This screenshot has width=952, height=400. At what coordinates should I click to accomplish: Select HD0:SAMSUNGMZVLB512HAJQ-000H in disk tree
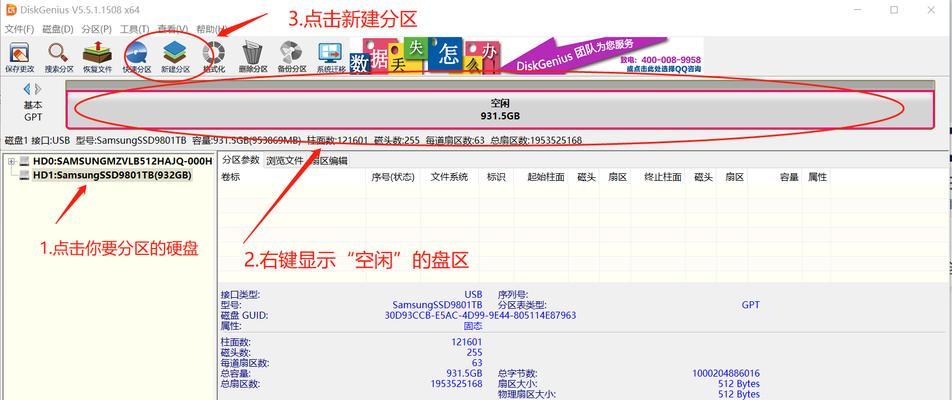122,161
